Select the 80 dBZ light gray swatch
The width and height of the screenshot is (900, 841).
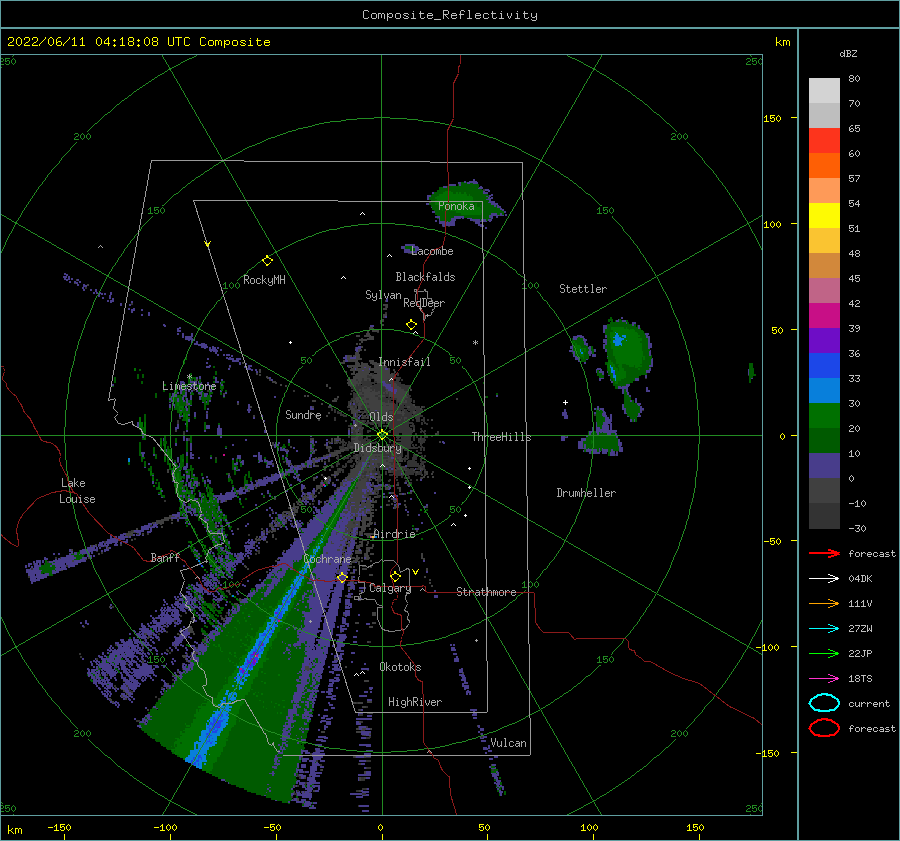(824, 90)
